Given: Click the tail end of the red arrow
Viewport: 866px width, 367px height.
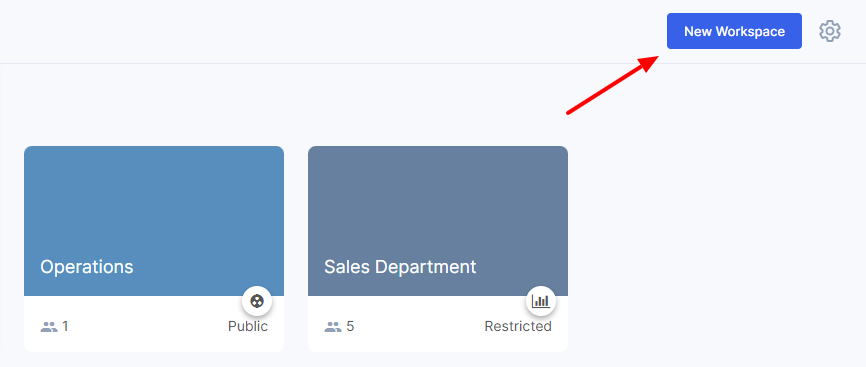Looking at the screenshot, I should click(x=569, y=112).
